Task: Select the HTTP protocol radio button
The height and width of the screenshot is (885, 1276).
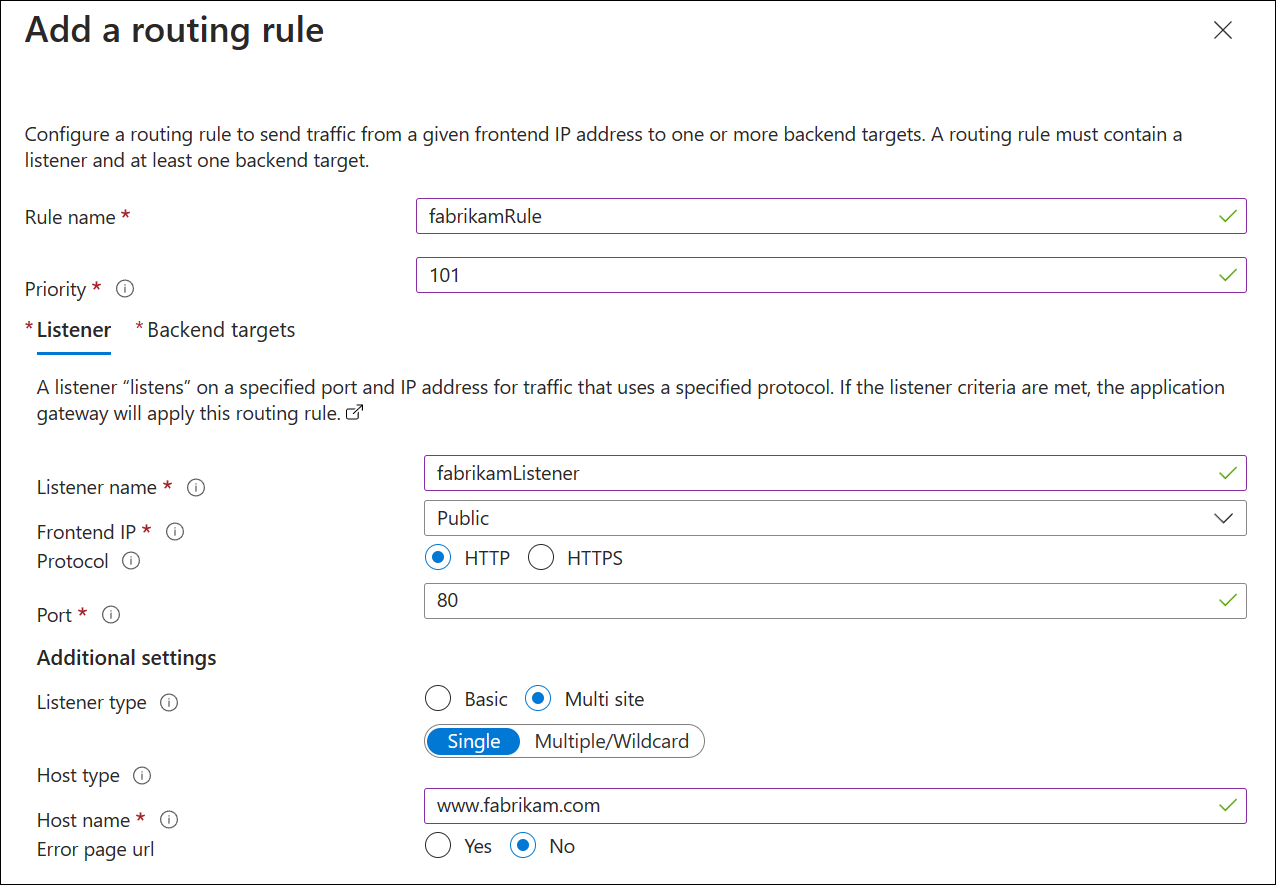Action: click(x=438, y=558)
